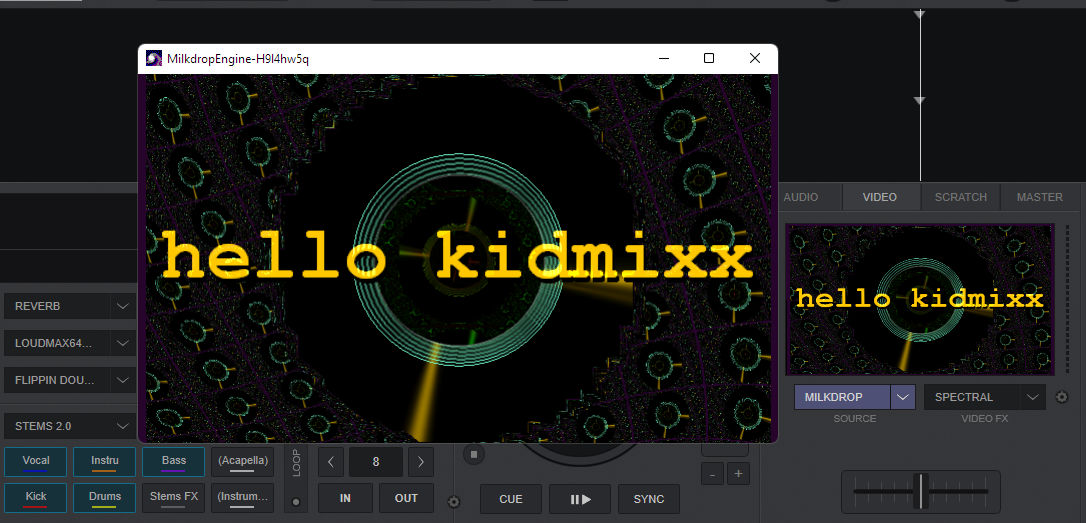The width and height of the screenshot is (1086, 523).
Task: Toggle the play/pause button
Action: click(580, 499)
